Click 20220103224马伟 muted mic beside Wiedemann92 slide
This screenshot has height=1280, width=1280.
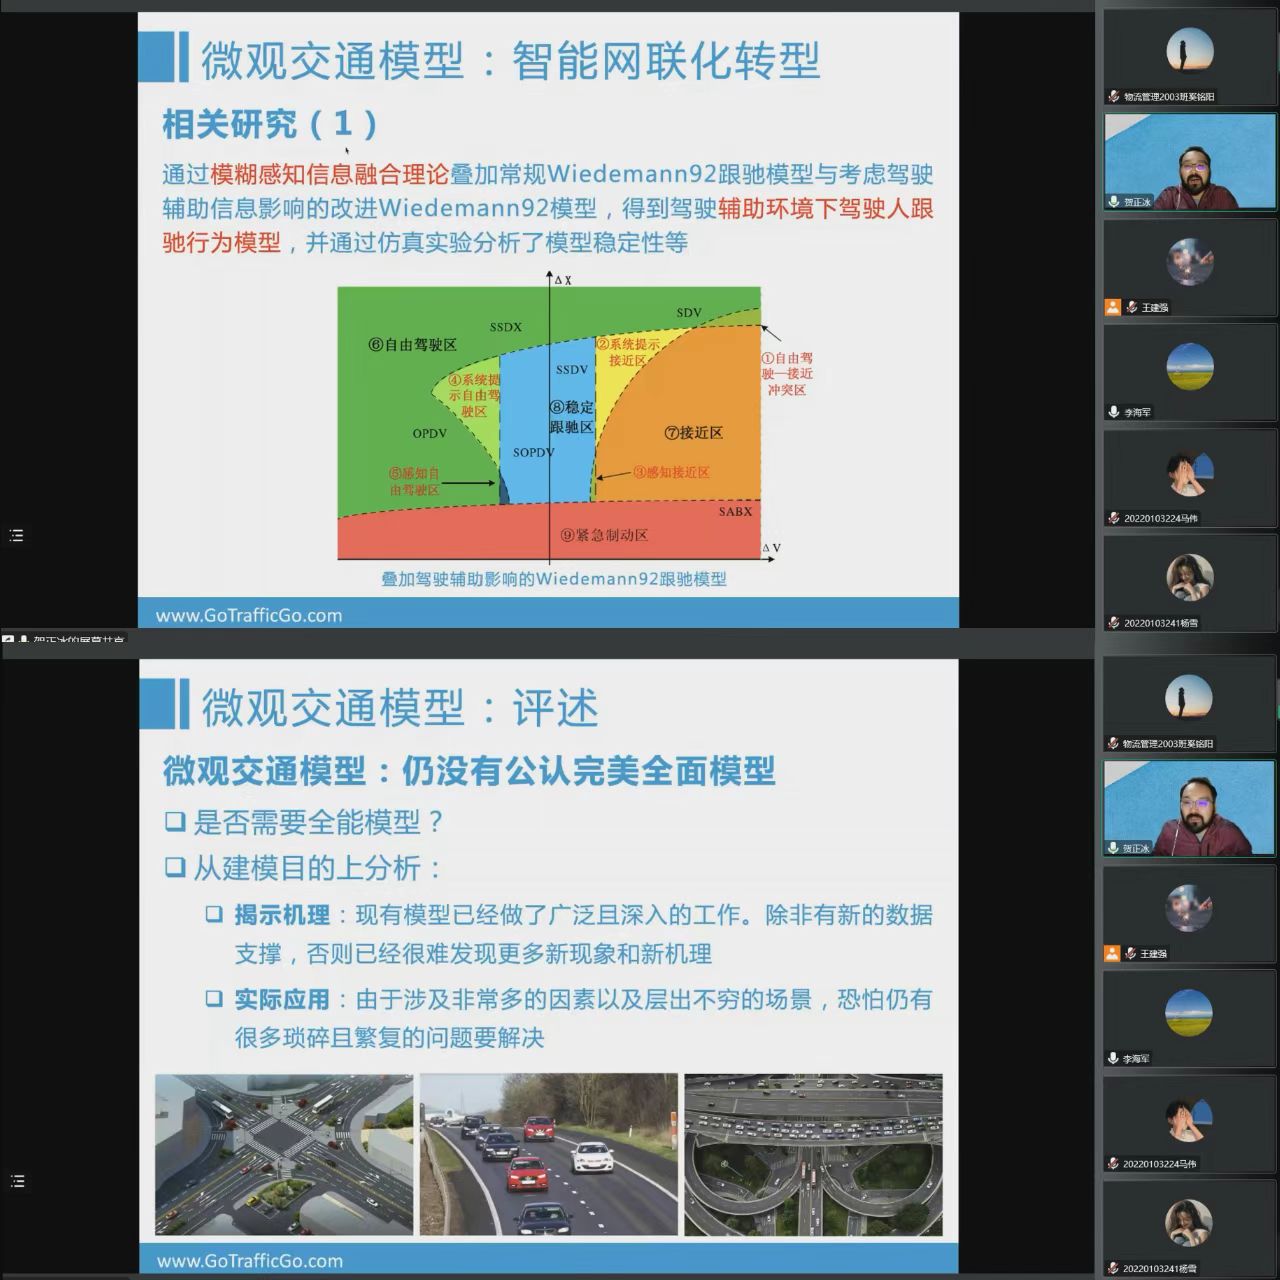pos(1114,518)
